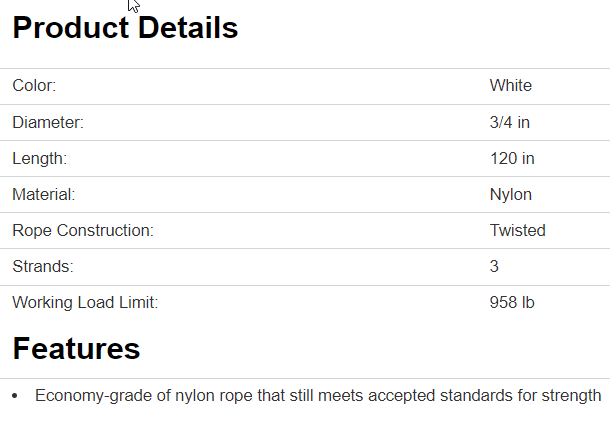This screenshot has height=428, width=610.
Task: Click the Working Load Limit: label
Action: [x=85, y=302]
